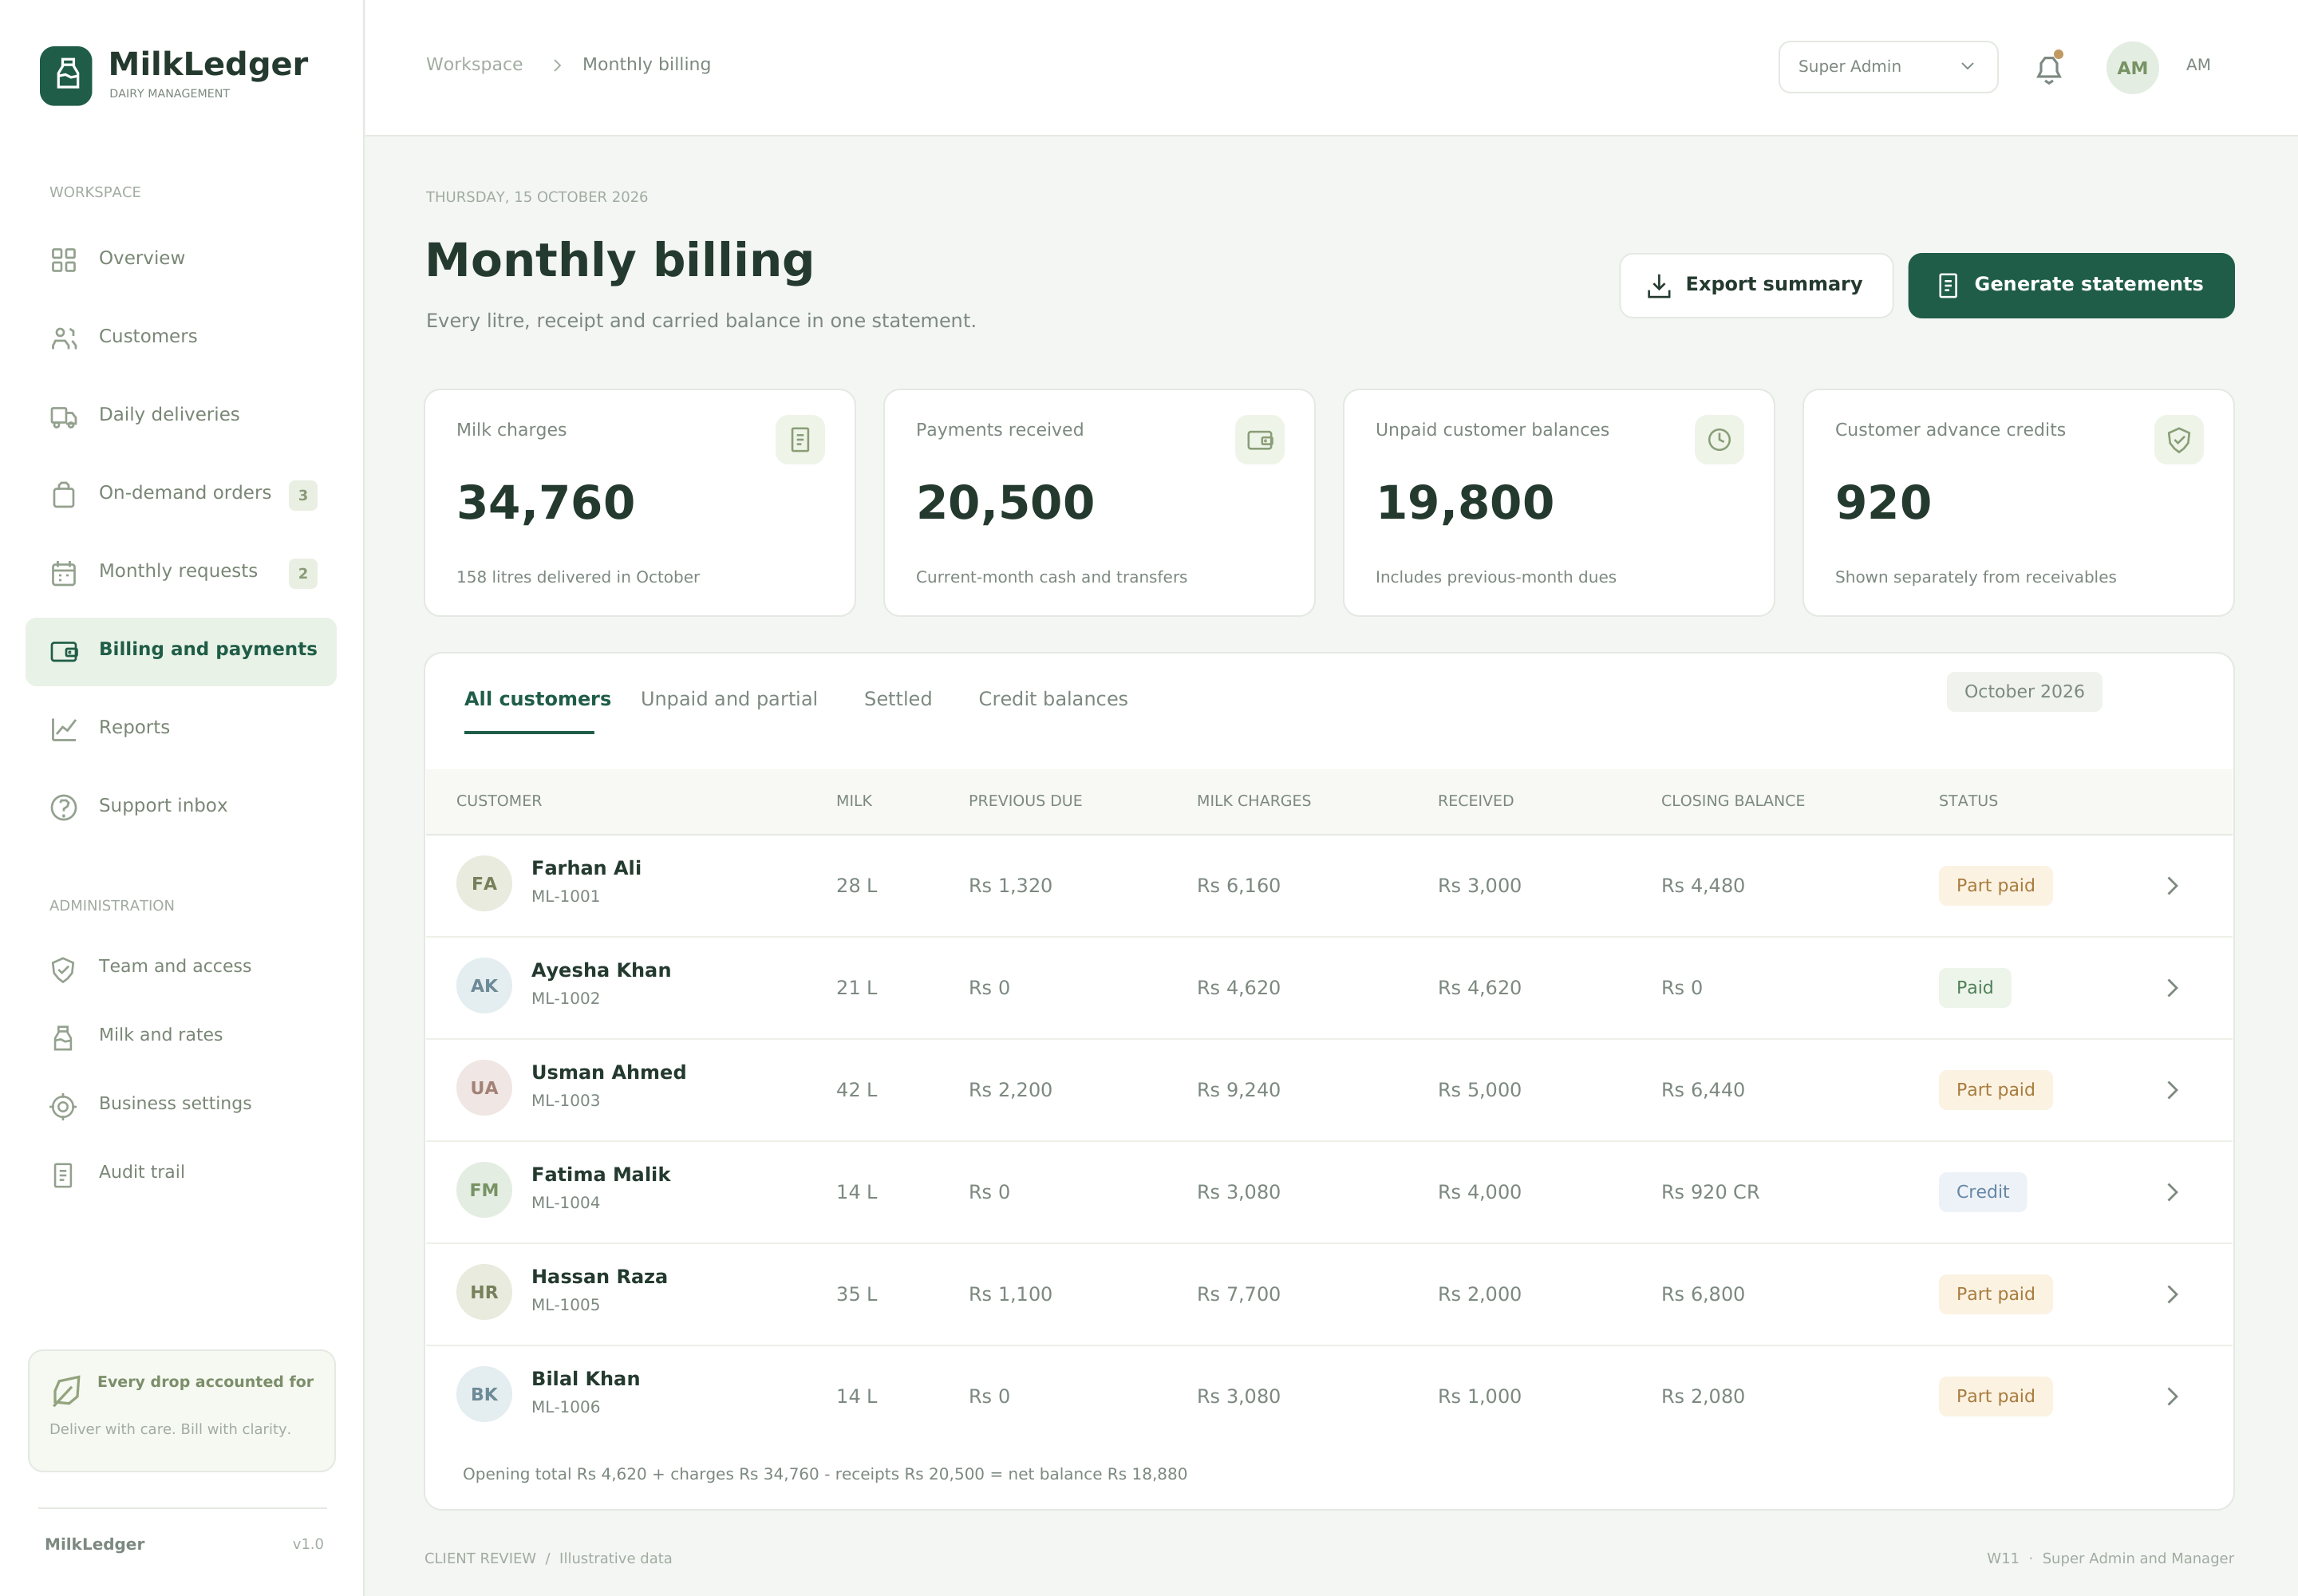Expand Hassan Raza row chevron
Screen dimensions: 2298x1596
(x=2172, y=1293)
